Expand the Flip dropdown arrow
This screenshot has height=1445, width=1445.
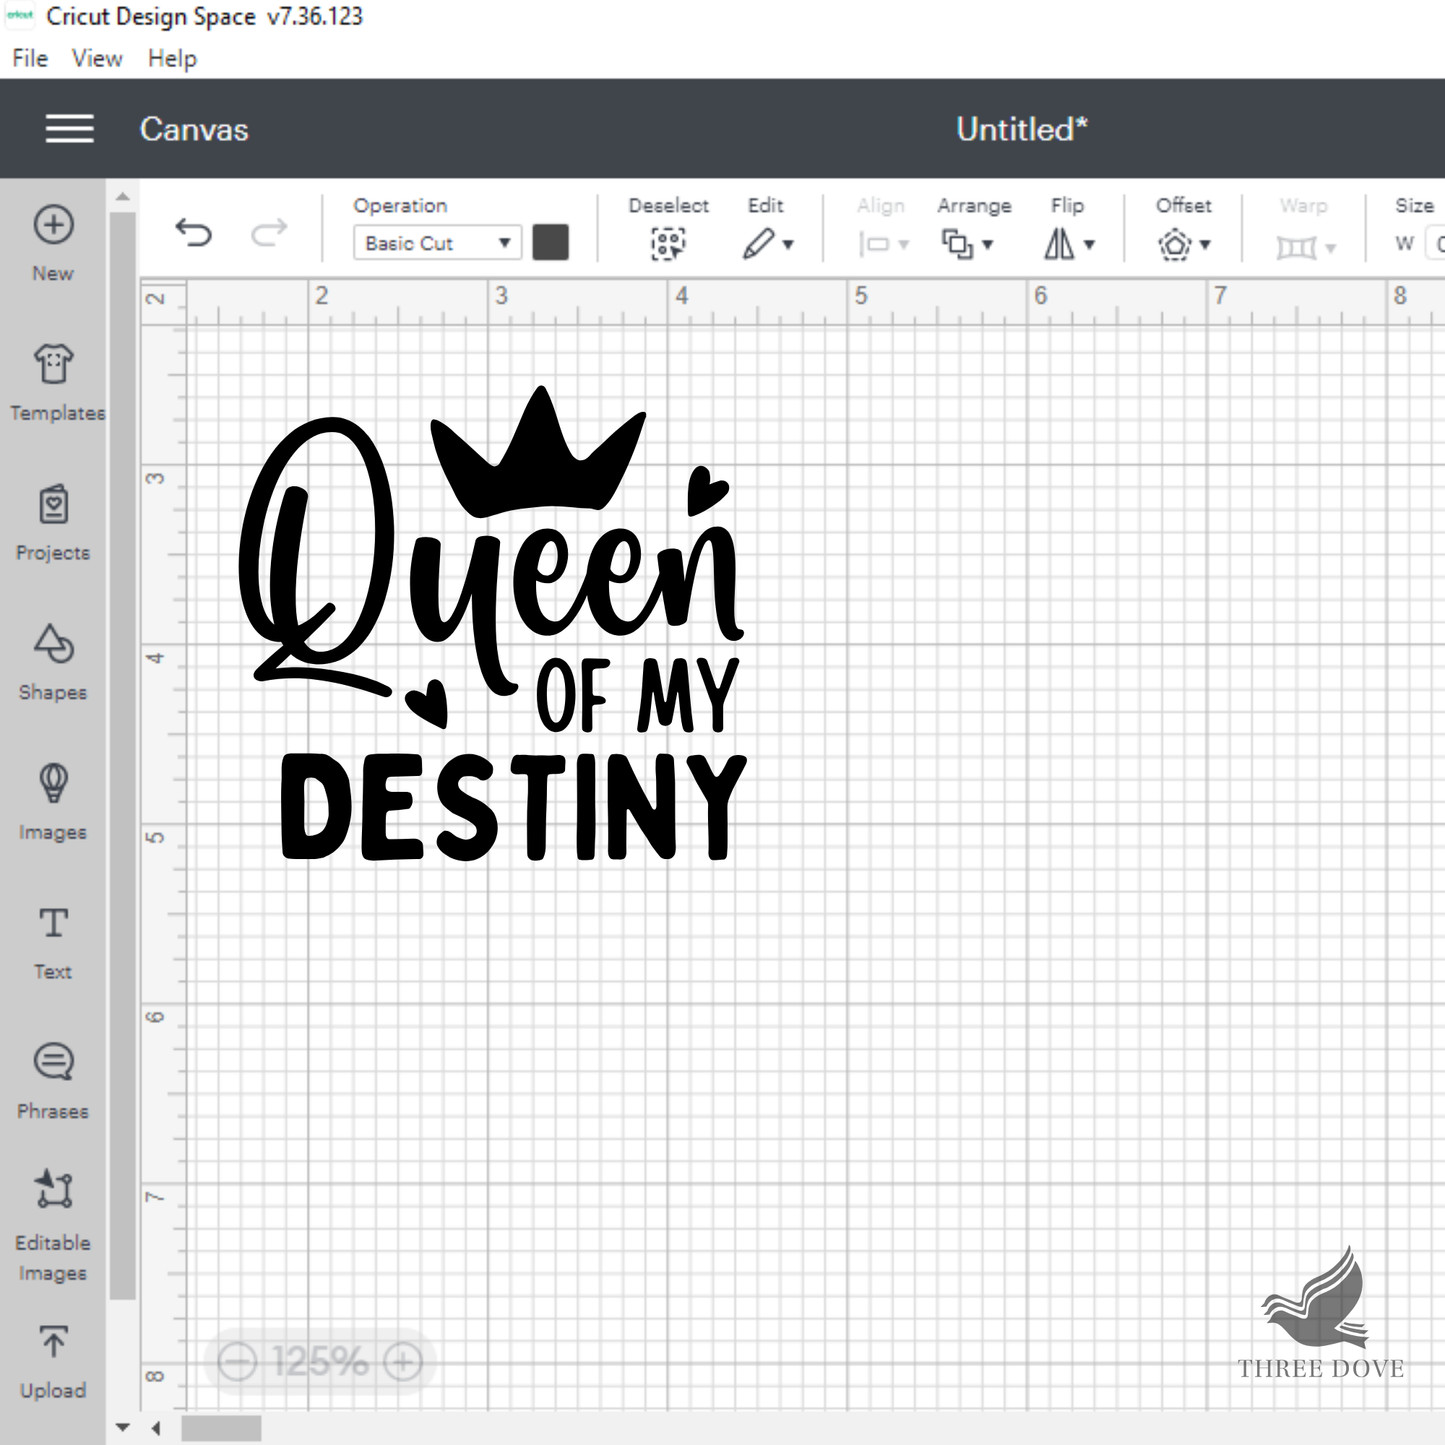coord(1089,245)
